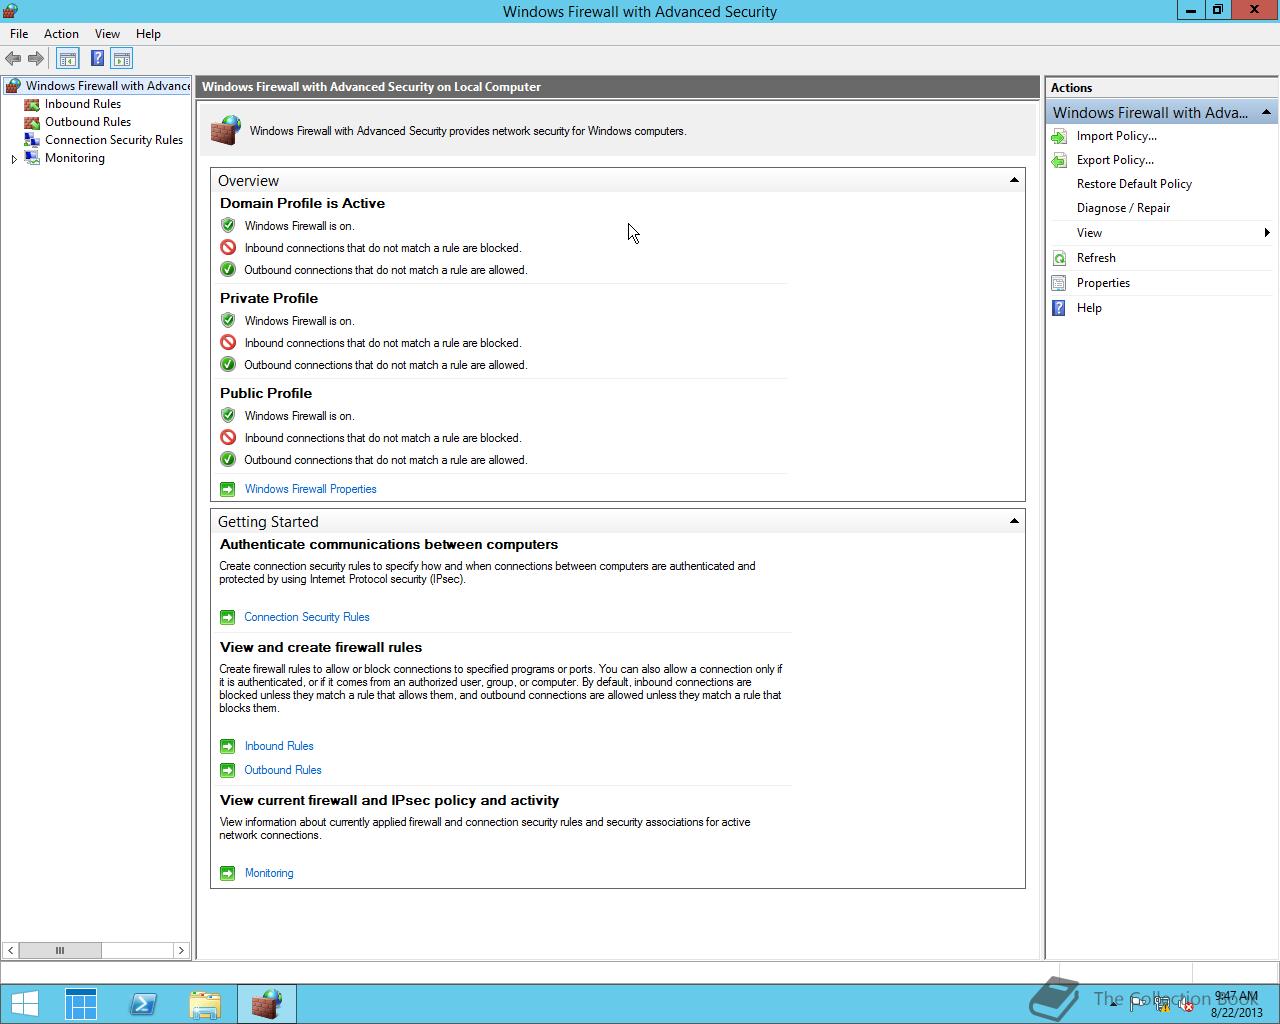The image size is (1280, 1024).
Task: Toggle the Show/Hide Action Pane toolbar icon
Action: click(x=122, y=59)
